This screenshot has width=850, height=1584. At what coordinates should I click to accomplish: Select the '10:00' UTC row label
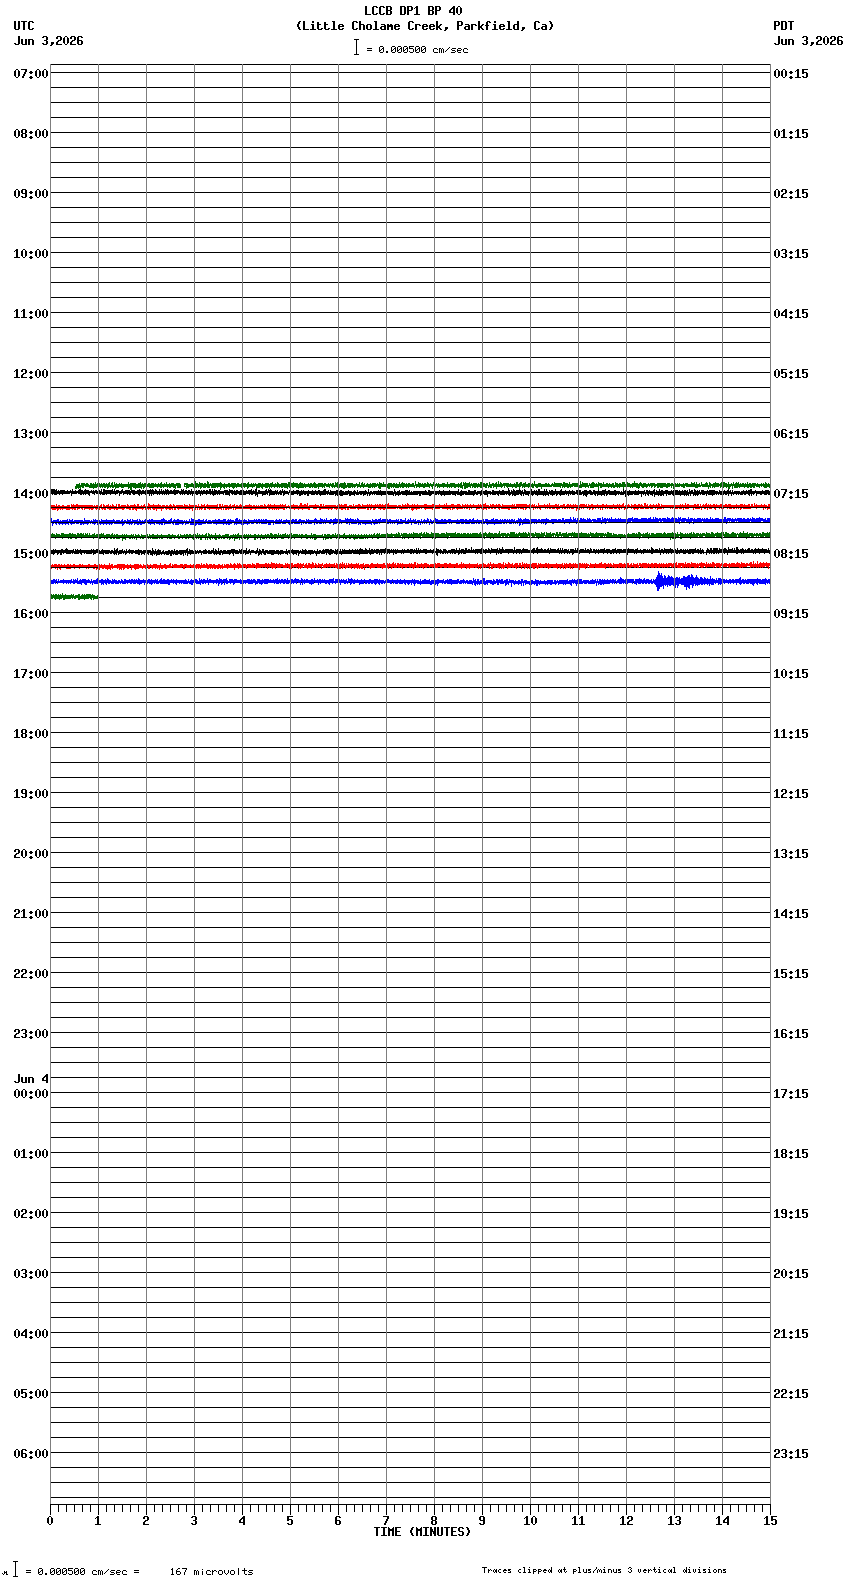(x=31, y=254)
